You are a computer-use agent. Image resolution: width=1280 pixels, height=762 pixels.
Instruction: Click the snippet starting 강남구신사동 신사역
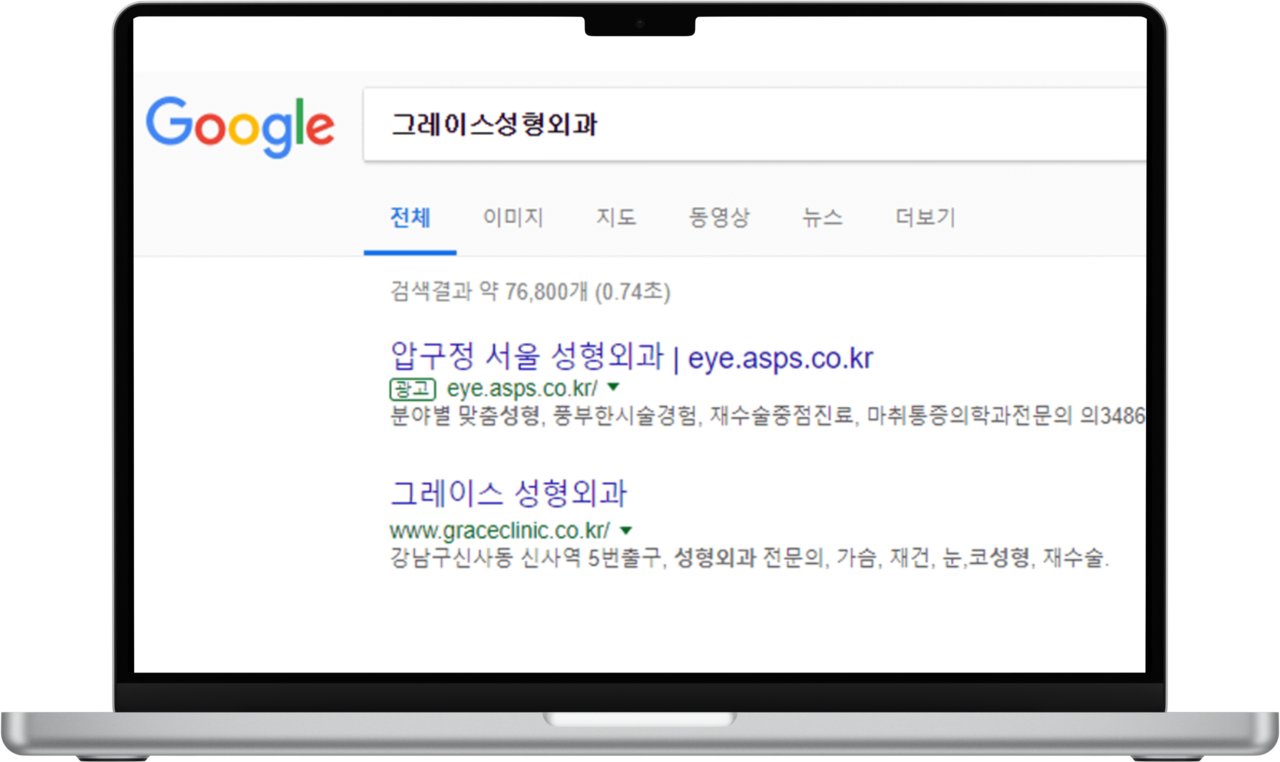(x=749, y=558)
